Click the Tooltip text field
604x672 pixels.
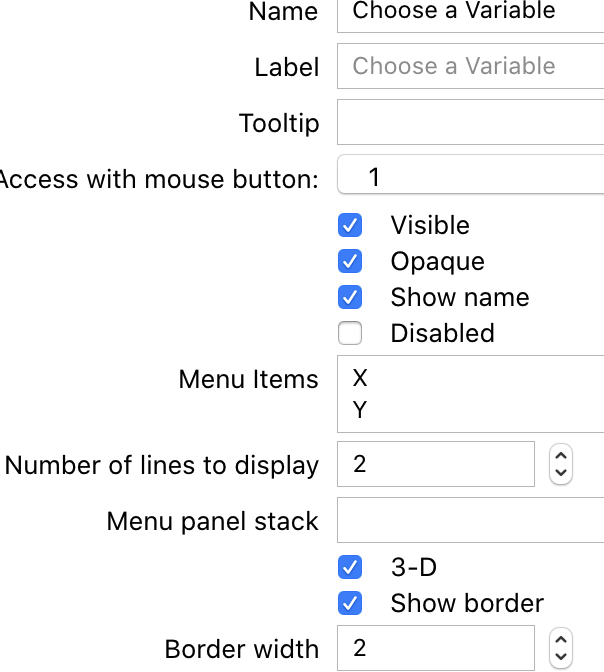[x=470, y=123]
